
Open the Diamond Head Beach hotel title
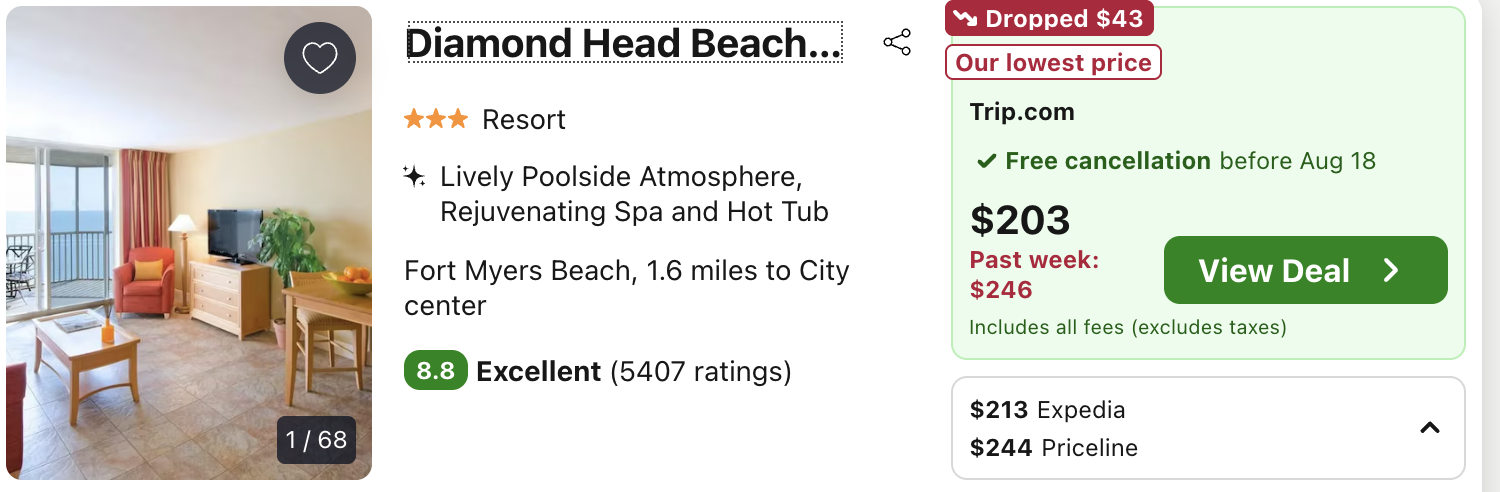tap(624, 44)
